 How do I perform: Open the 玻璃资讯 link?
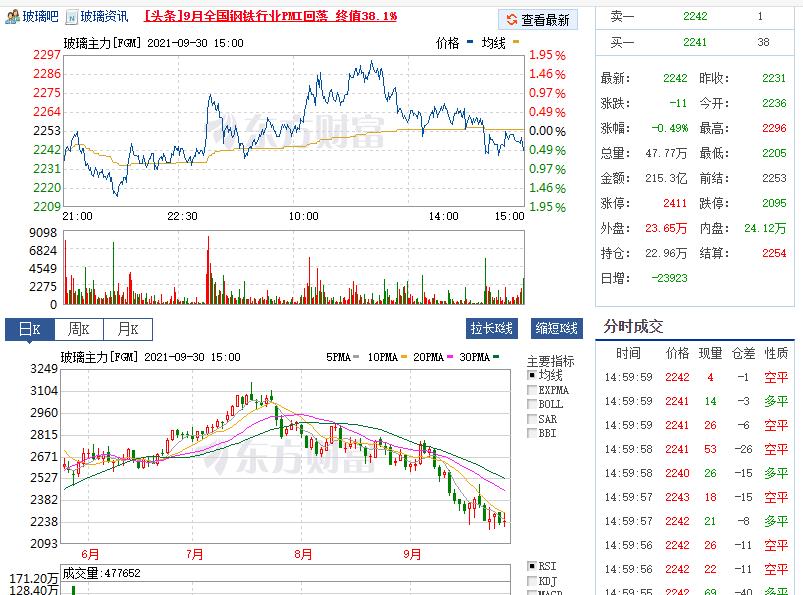(104, 17)
